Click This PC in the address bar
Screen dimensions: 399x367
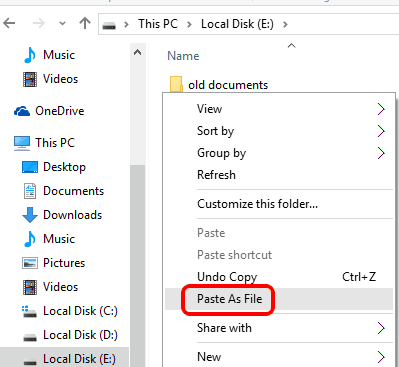(158, 24)
